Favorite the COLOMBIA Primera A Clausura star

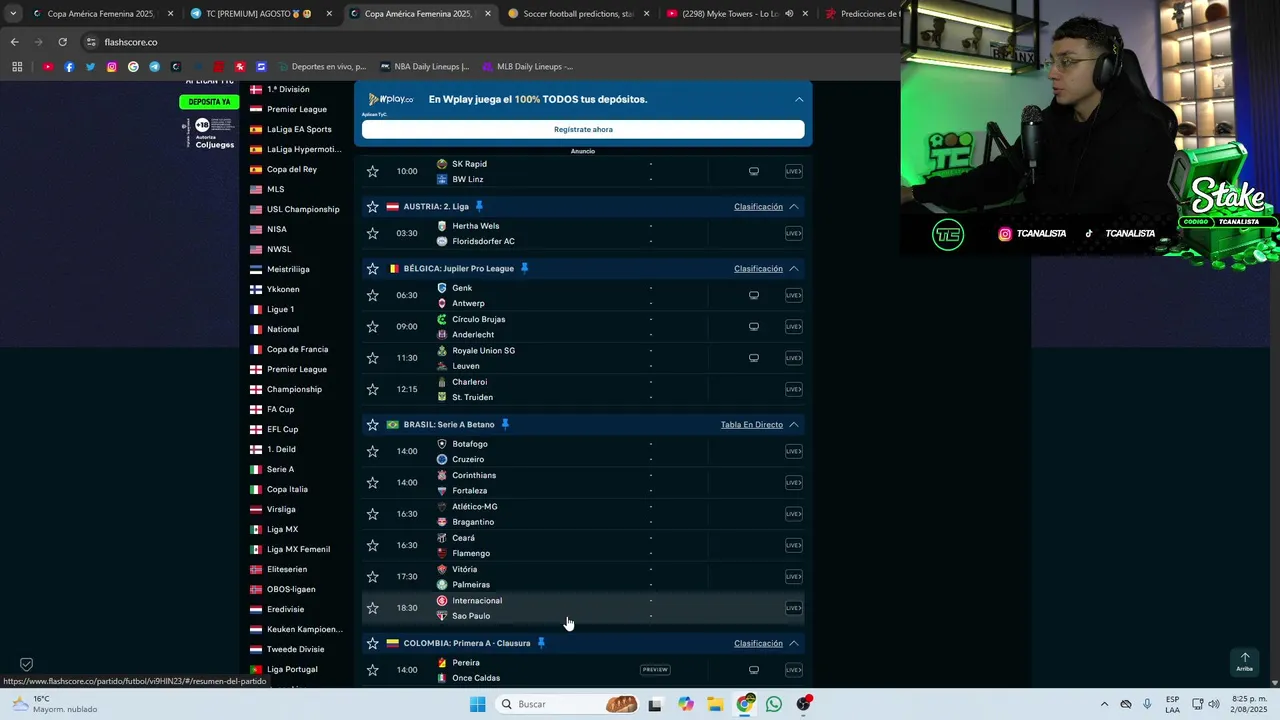click(372, 643)
